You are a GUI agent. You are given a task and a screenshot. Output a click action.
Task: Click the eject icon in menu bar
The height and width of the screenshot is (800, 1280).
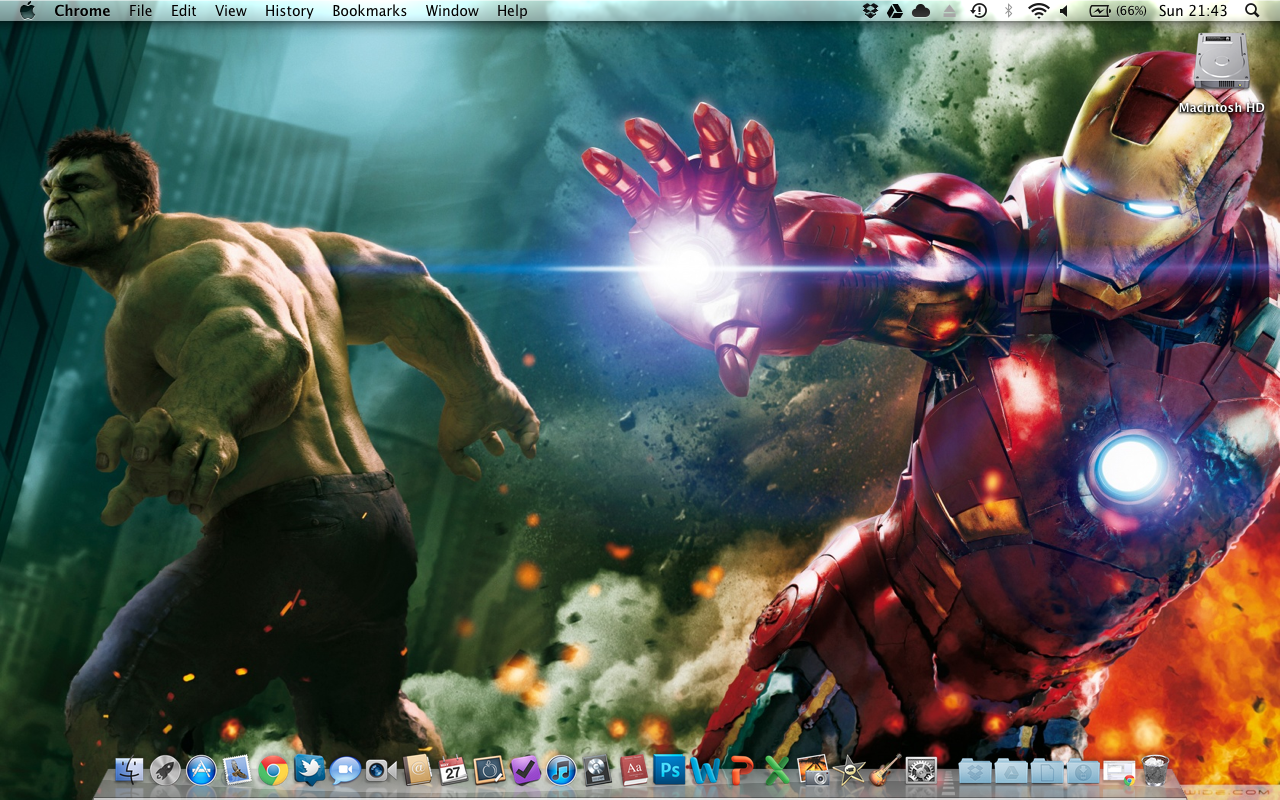coord(950,11)
